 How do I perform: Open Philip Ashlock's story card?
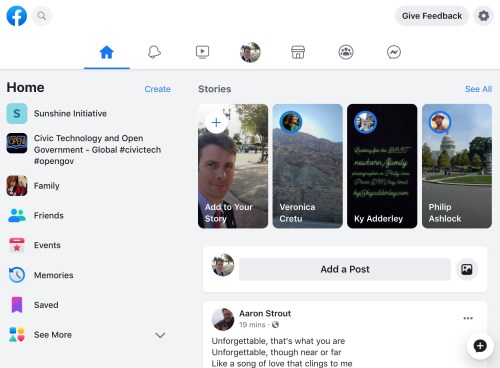(457, 166)
